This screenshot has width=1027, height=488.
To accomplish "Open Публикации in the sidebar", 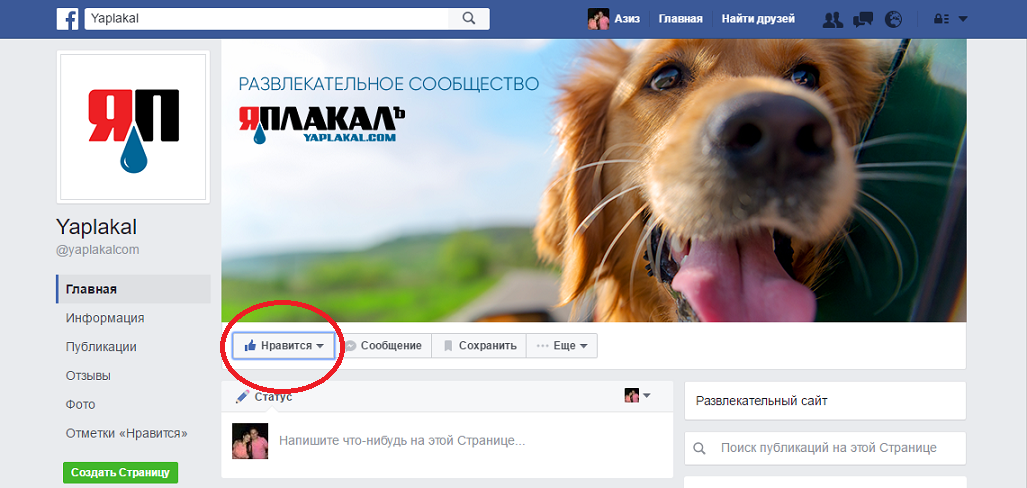I will pos(101,347).
